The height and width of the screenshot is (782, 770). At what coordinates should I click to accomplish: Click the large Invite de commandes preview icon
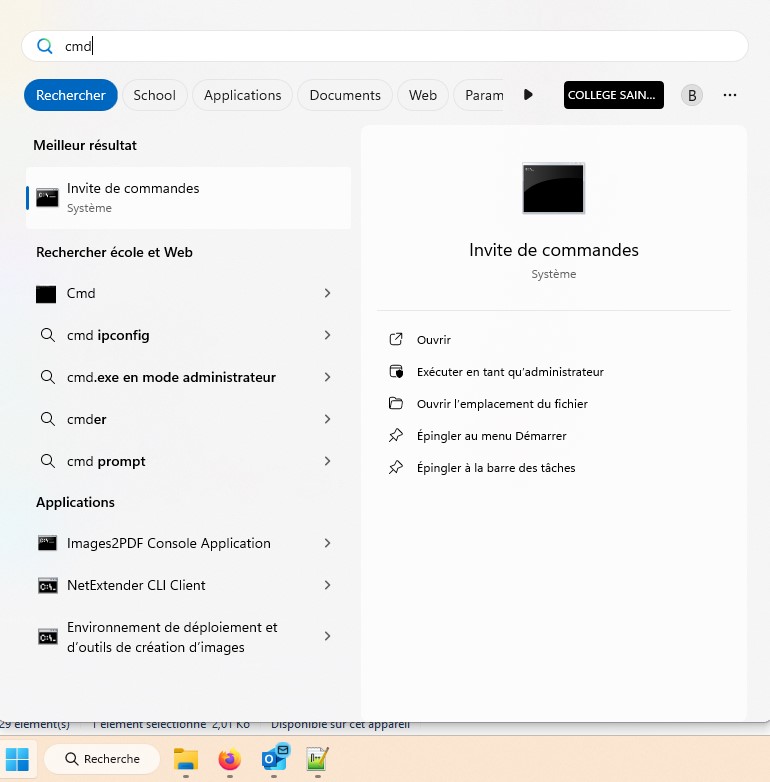553,189
